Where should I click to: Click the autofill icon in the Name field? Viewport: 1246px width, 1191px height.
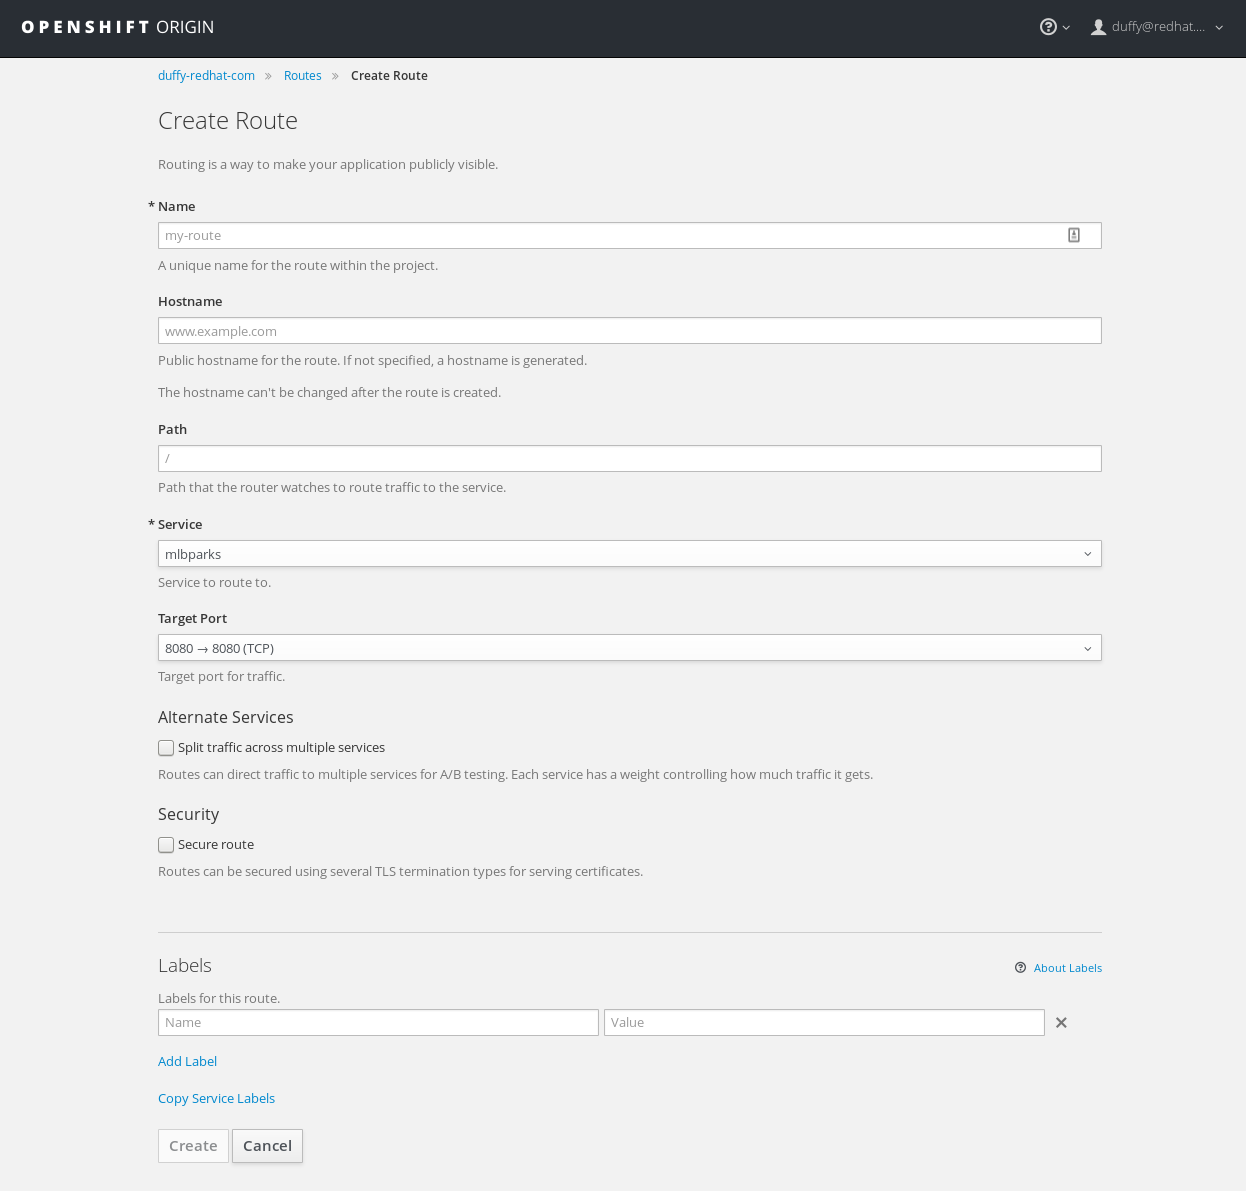coord(1073,234)
